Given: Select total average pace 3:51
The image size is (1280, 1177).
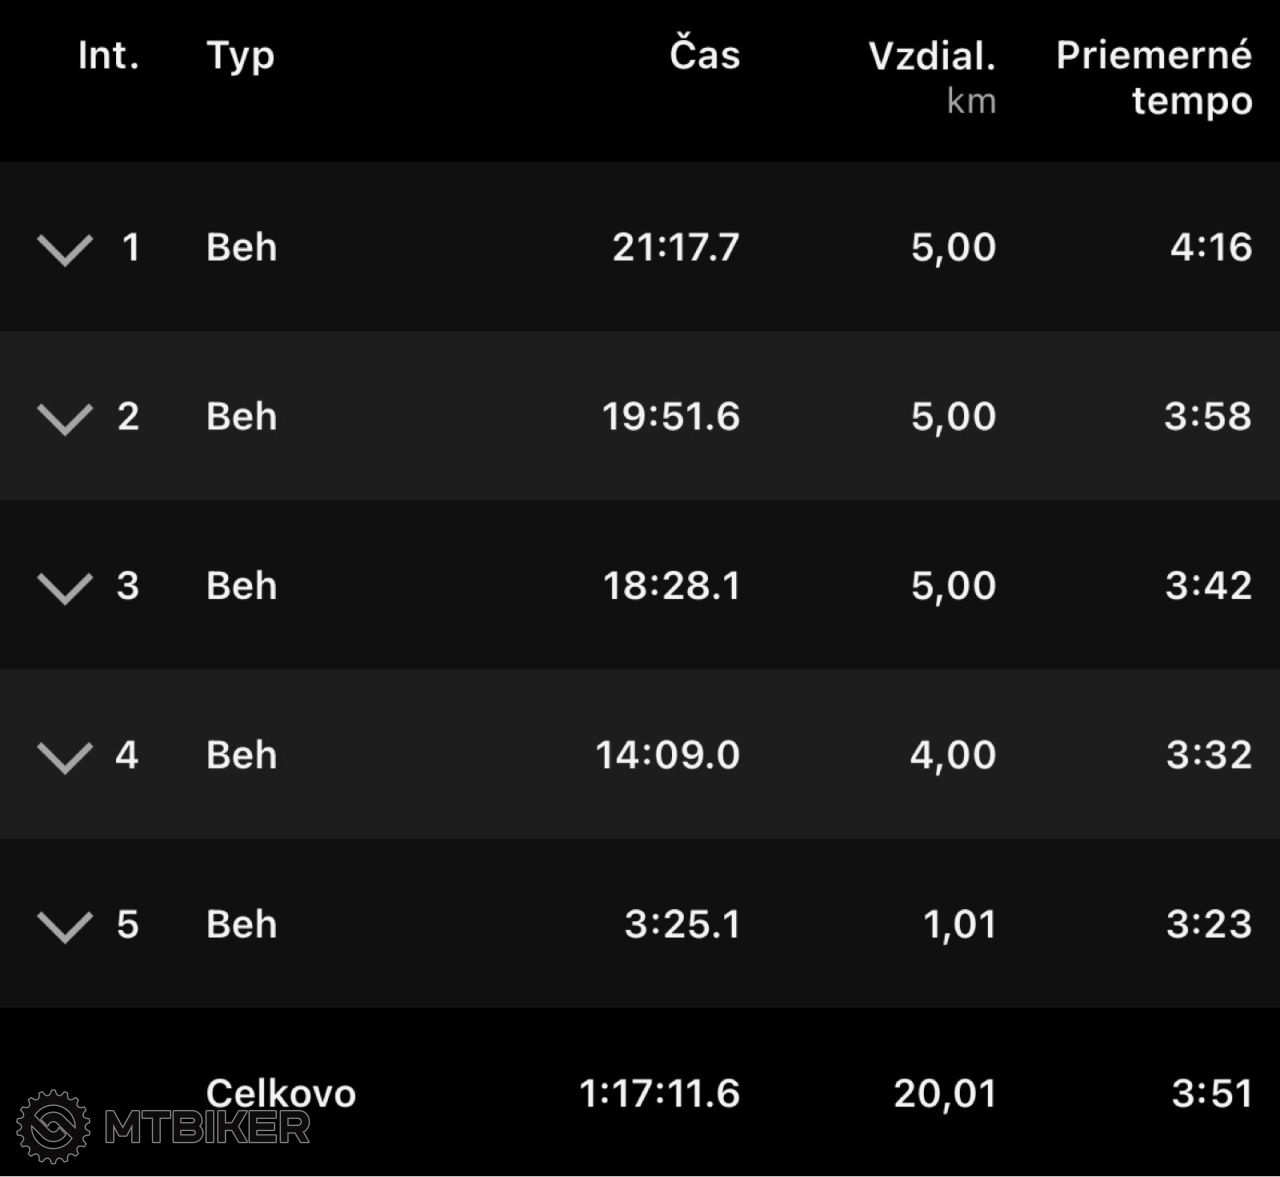Looking at the screenshot, I should pyautogui.click(x=1212, y=1093).
